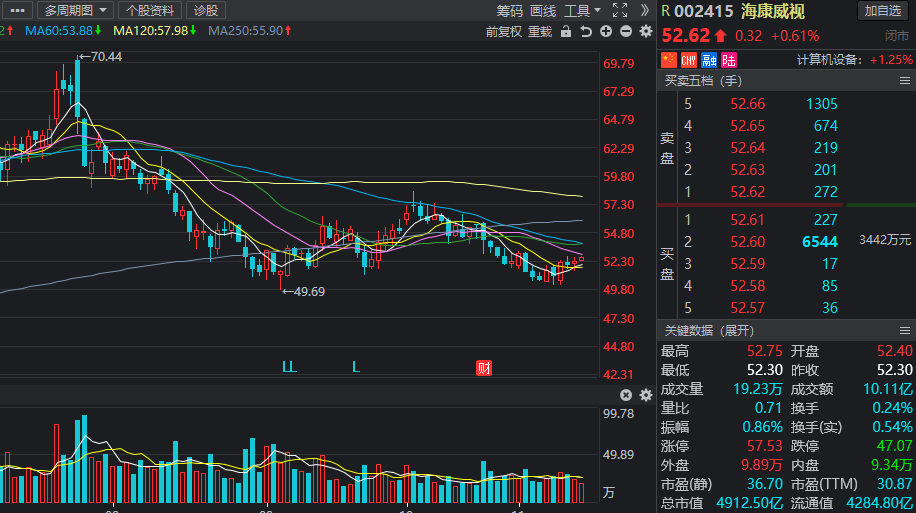Click the 跌停 value 47.07

(894, 446)
